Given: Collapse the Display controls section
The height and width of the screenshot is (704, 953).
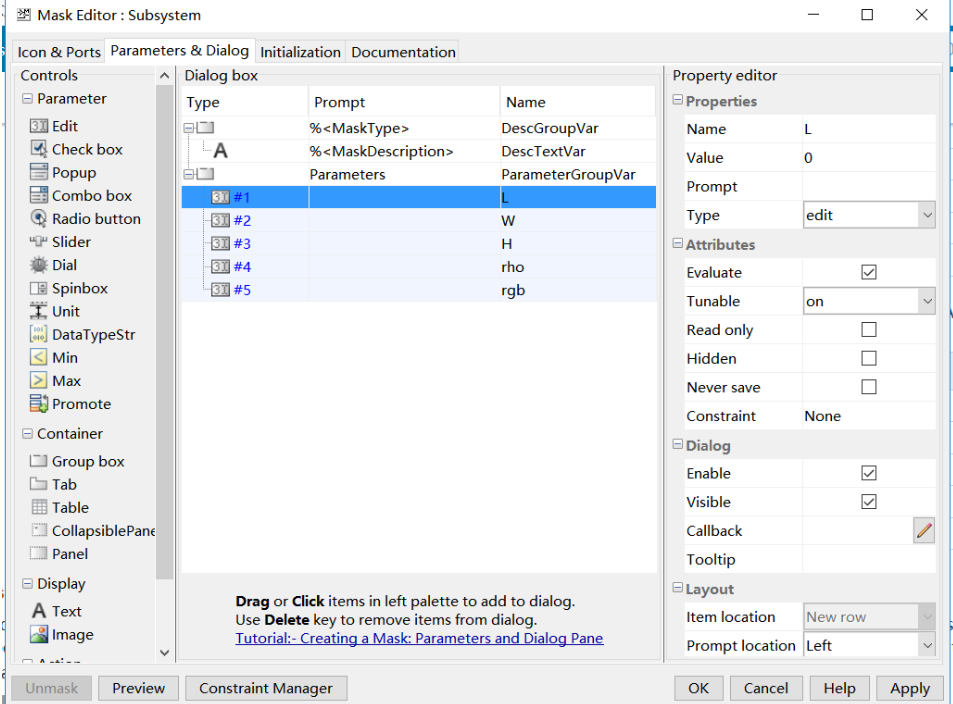Looking at the screenshot, I should tap(27, 584).
